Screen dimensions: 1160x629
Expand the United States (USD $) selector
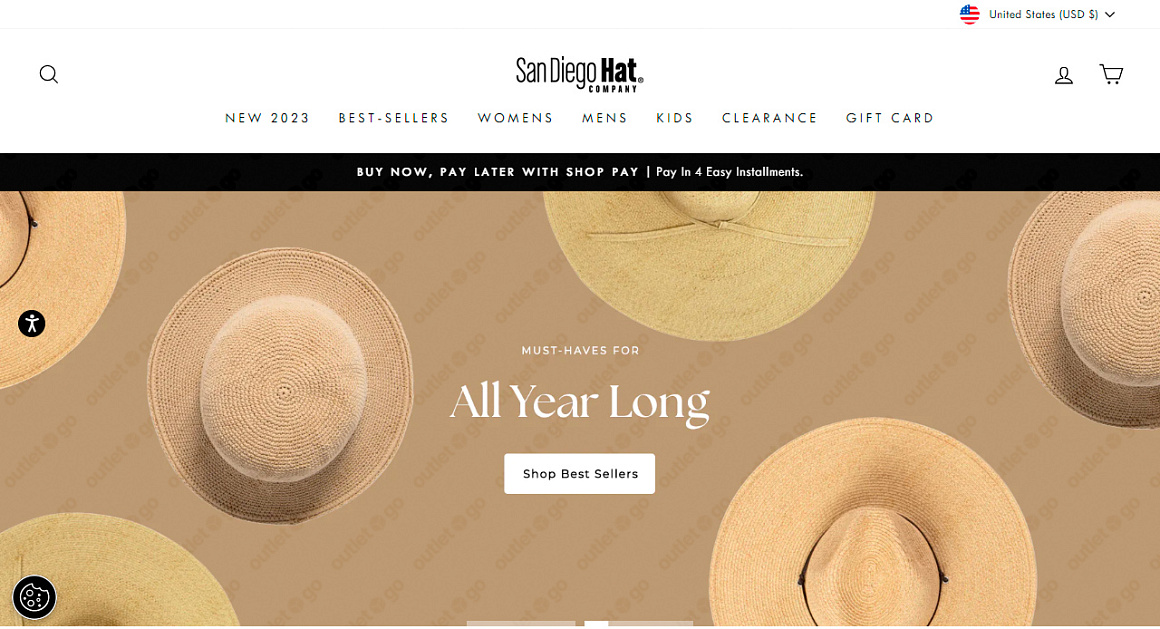[x=1037, y=14]
